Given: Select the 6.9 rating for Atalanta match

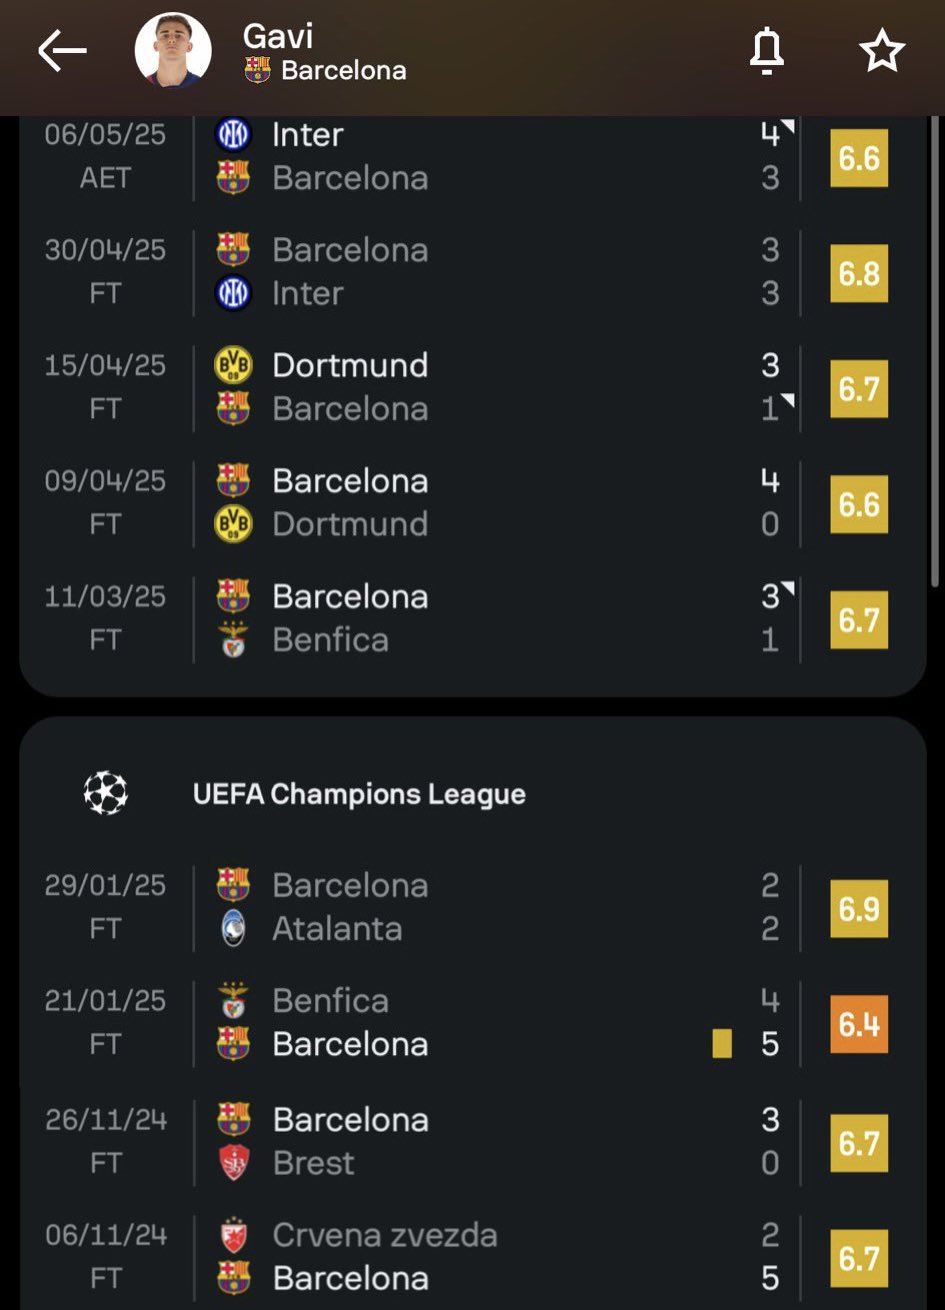Looking at the screenshot, I should [859, 909].
